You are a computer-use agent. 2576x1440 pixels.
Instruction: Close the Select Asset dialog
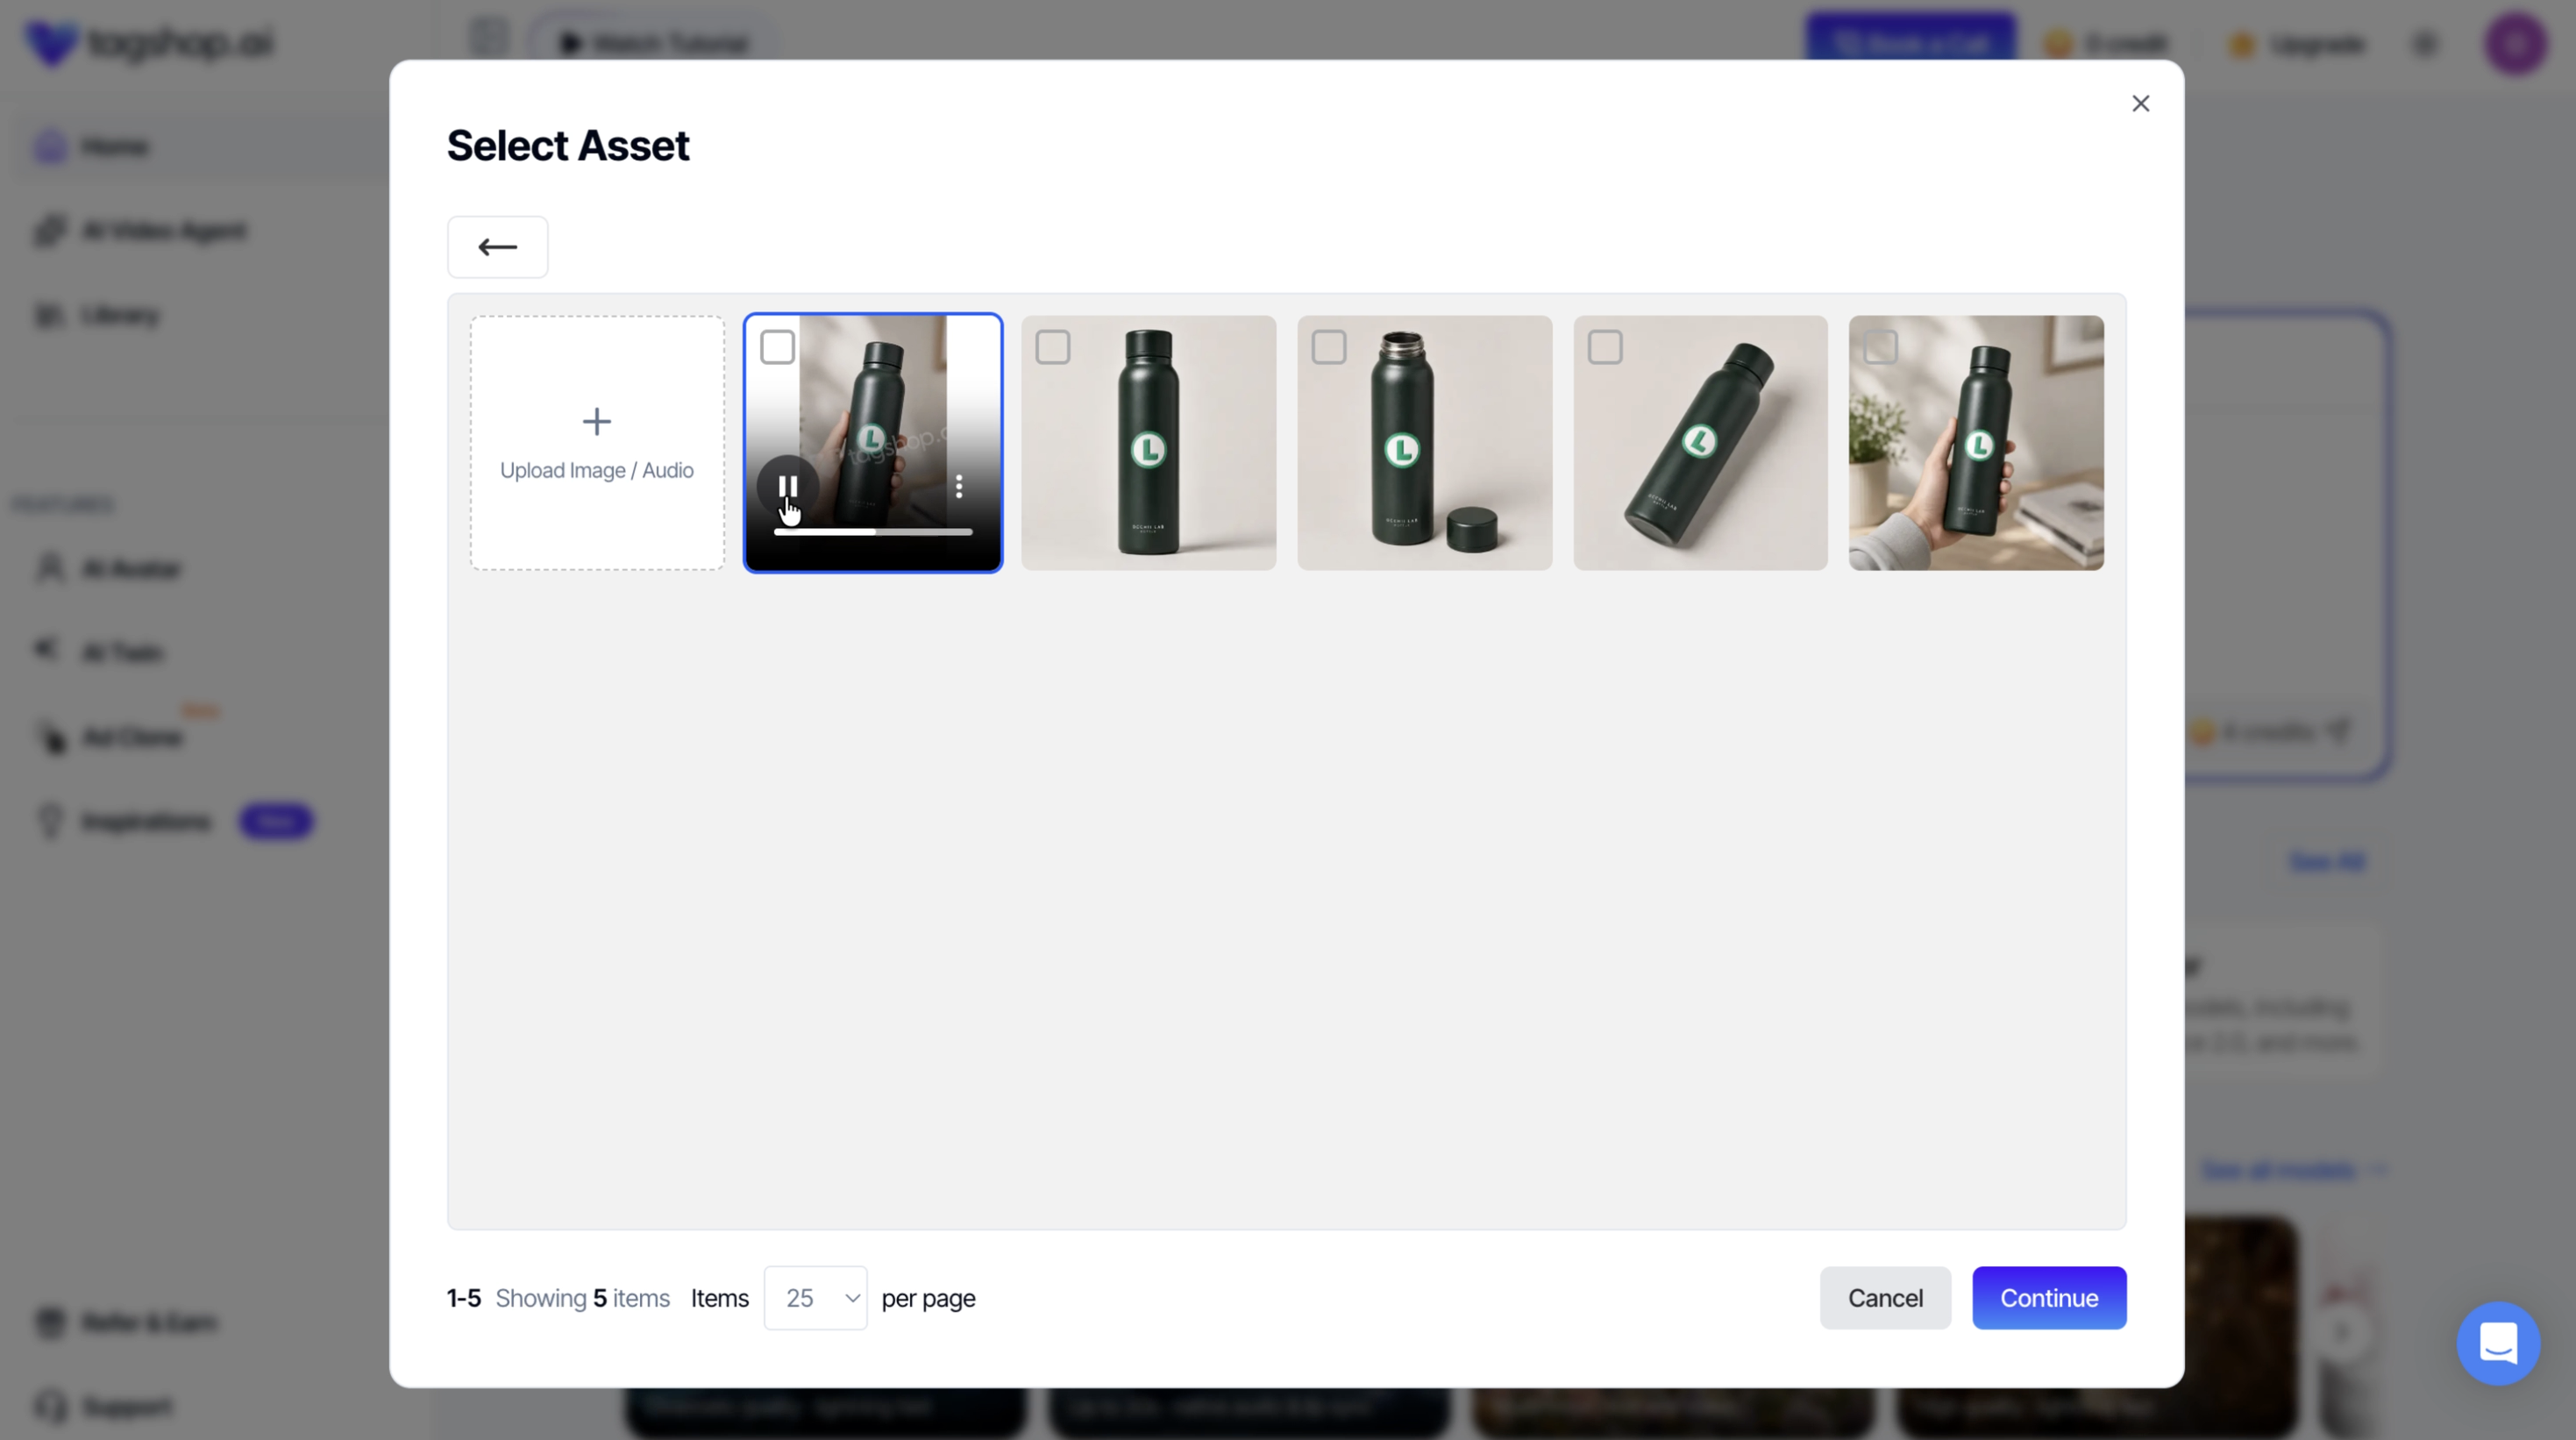pos(2140,104)
